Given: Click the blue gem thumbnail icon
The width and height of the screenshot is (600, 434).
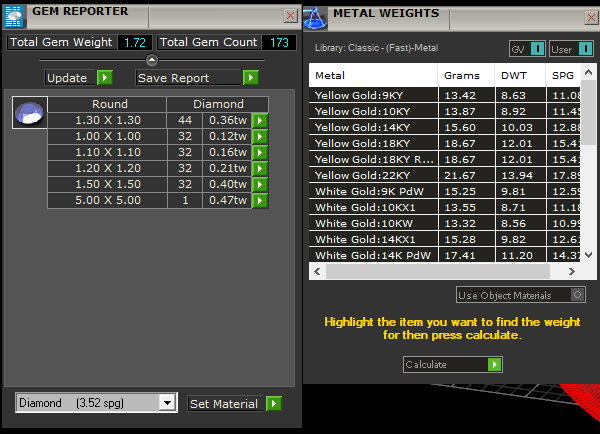Looking at the screenshot, I should pyautogui.click(x=29, y=112).
